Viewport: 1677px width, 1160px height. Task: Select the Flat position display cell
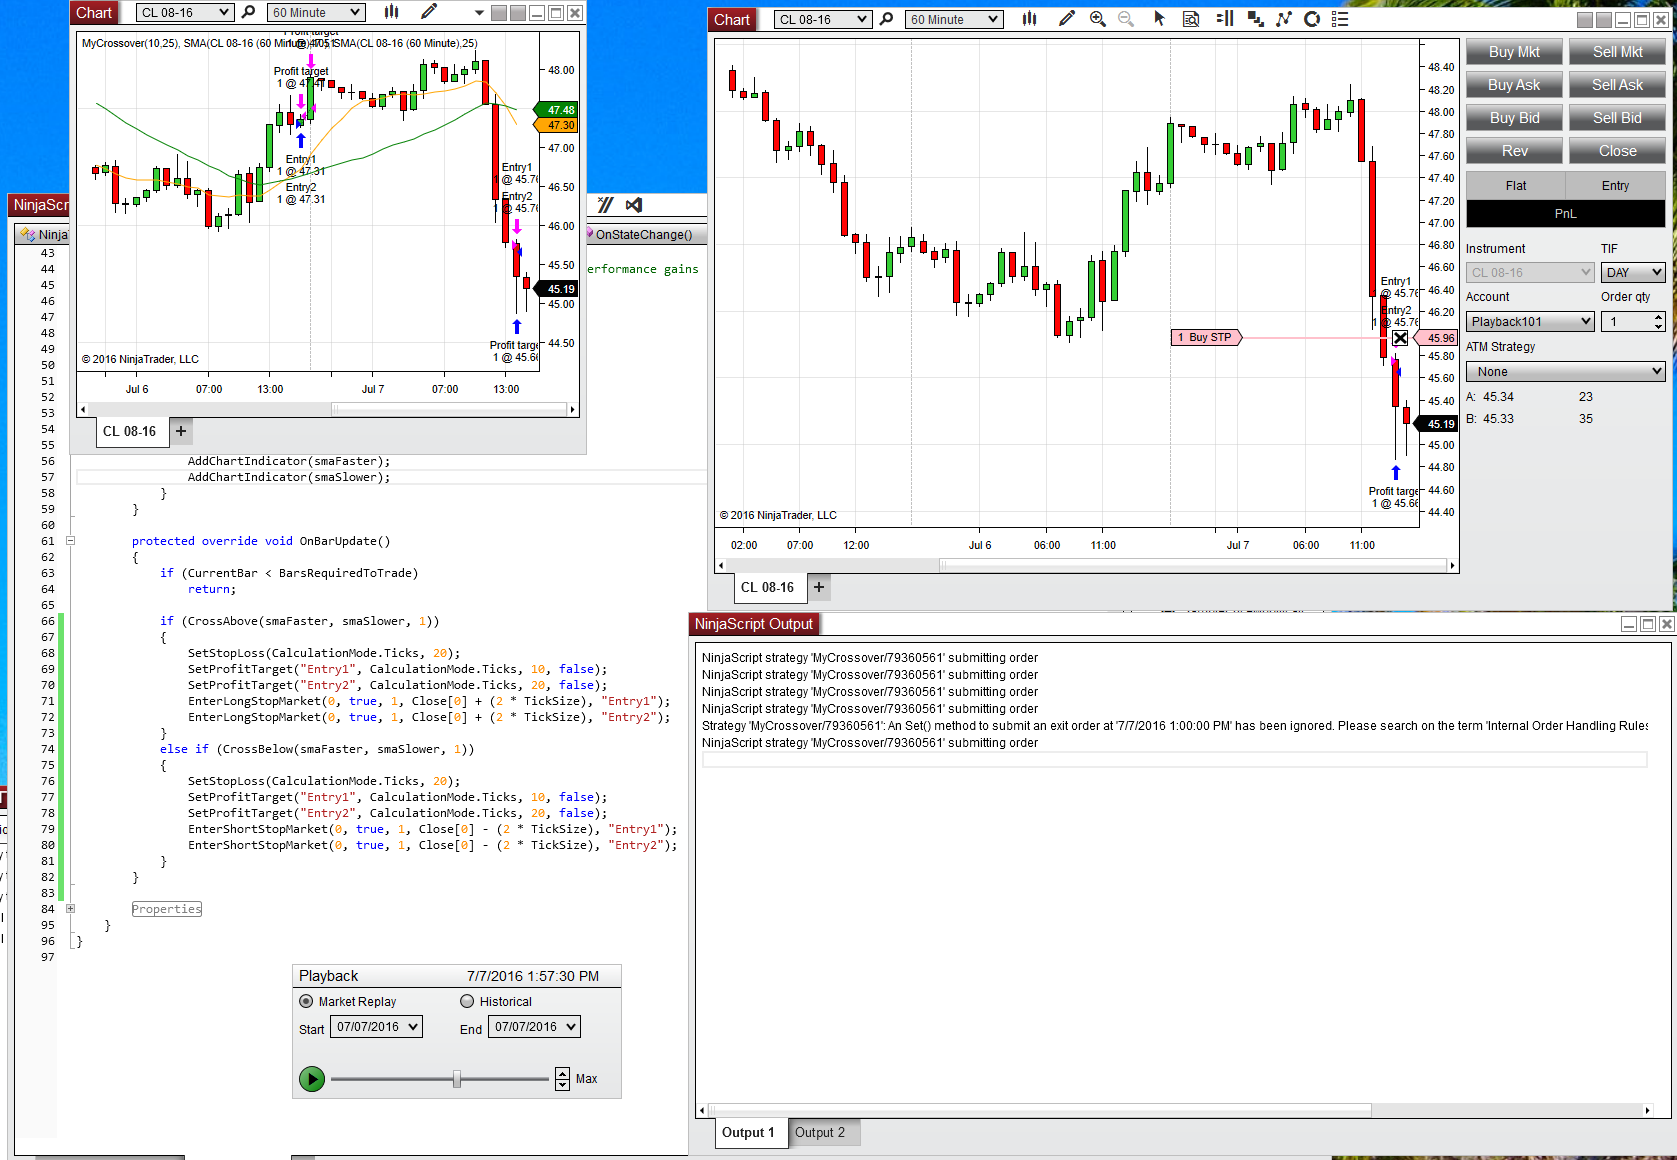click(x=1515, y=185)
